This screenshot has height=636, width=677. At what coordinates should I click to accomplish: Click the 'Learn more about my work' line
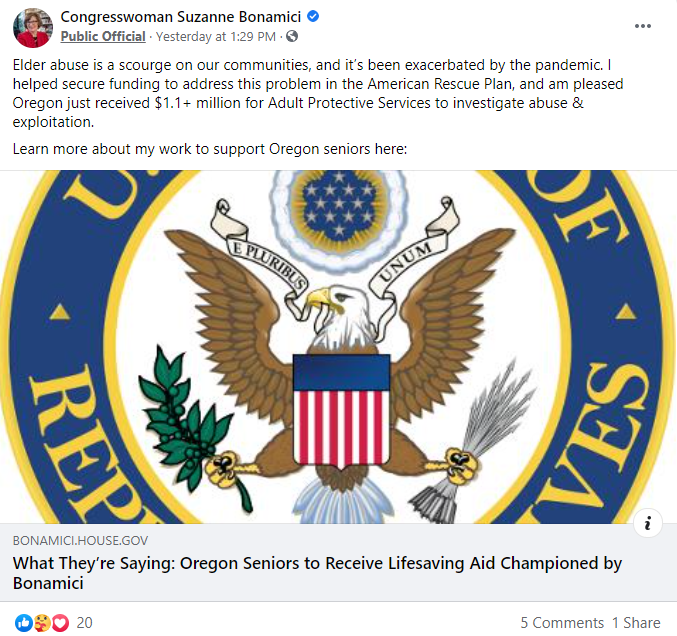(x=210, y=149)
